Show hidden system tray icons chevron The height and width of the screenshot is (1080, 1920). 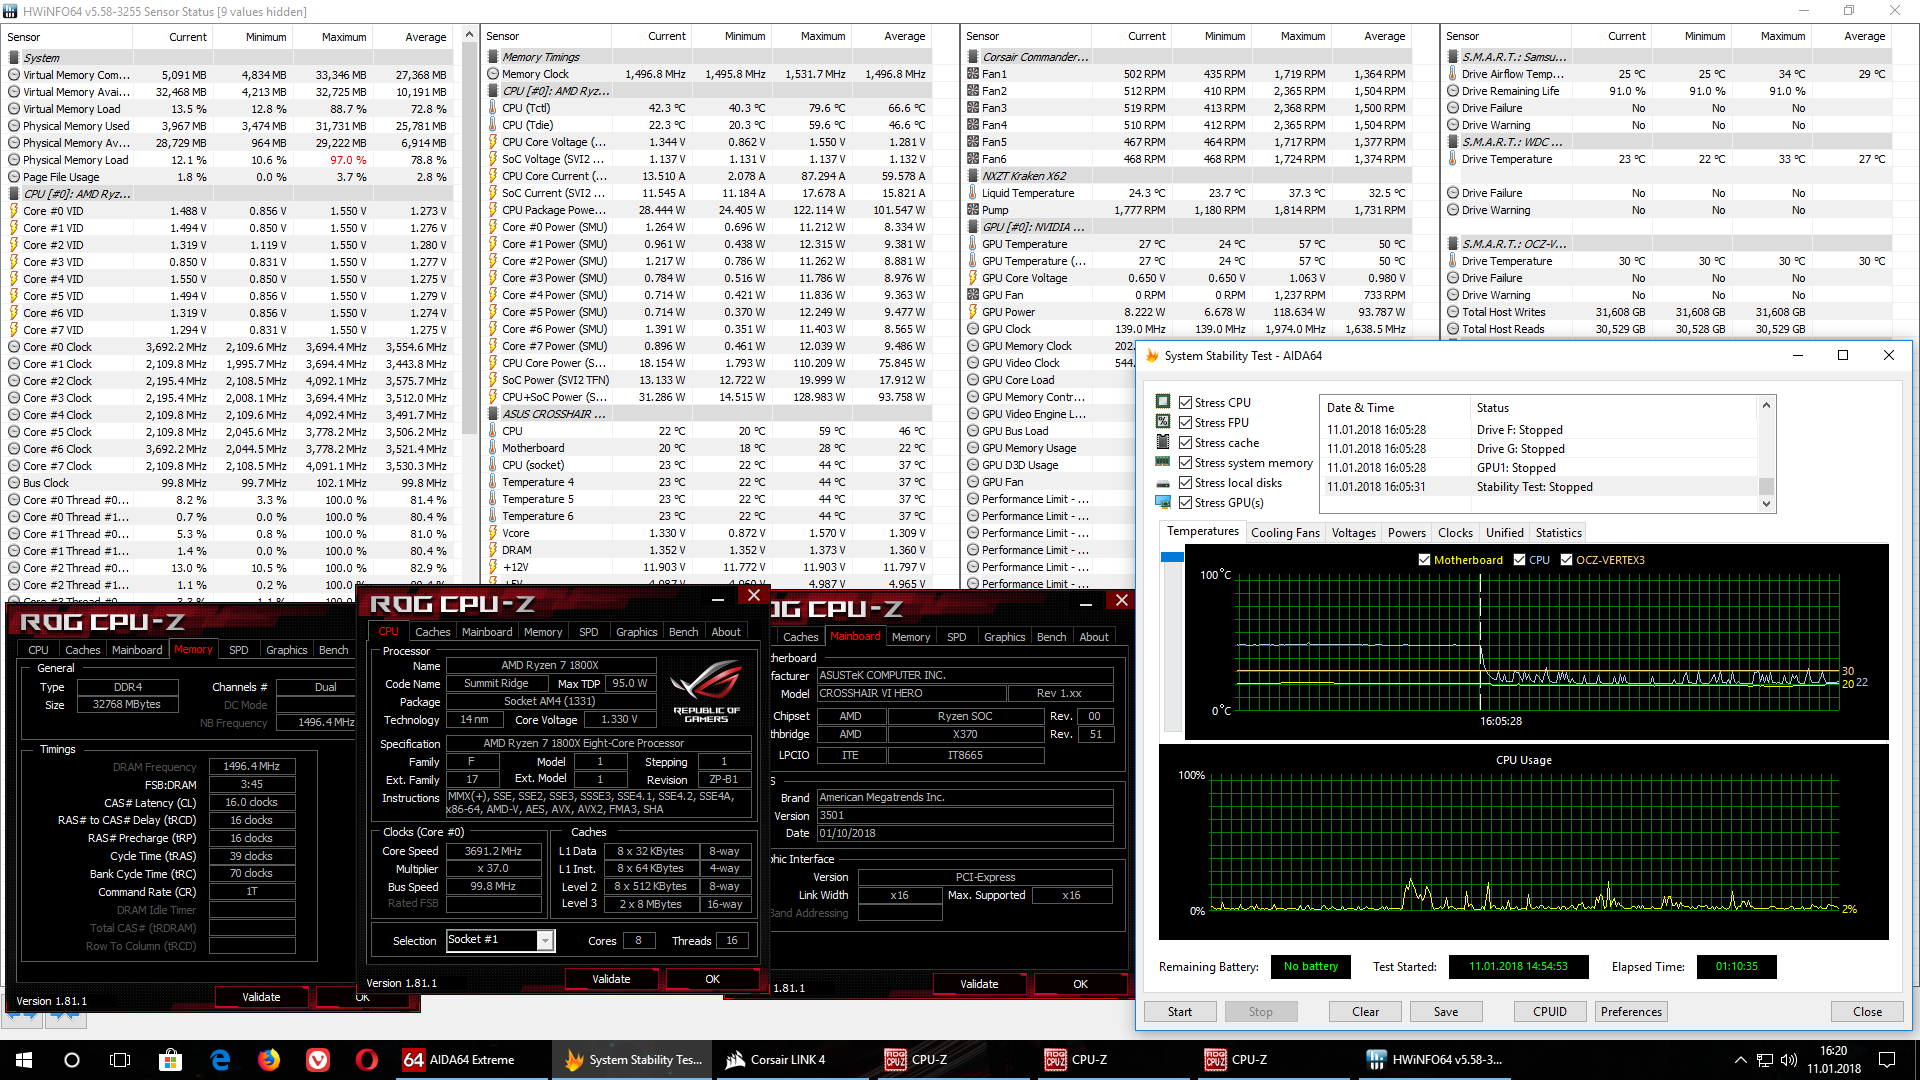point(1740,1060)
